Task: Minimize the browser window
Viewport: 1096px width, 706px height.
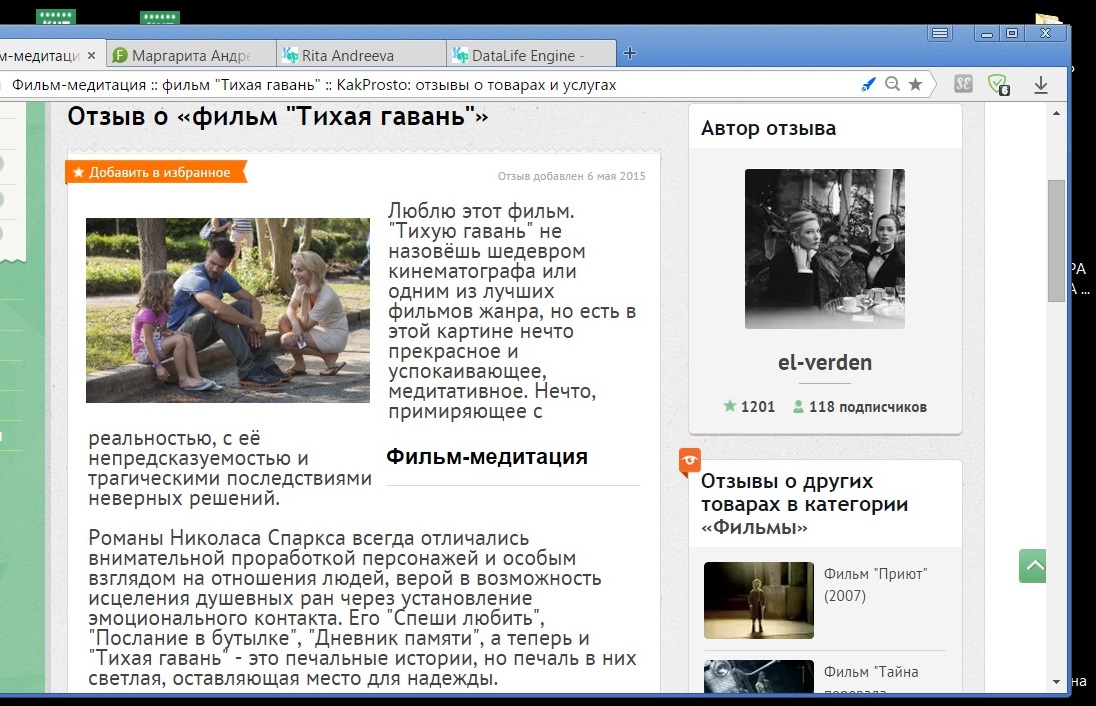Action: tap(987, 33)
